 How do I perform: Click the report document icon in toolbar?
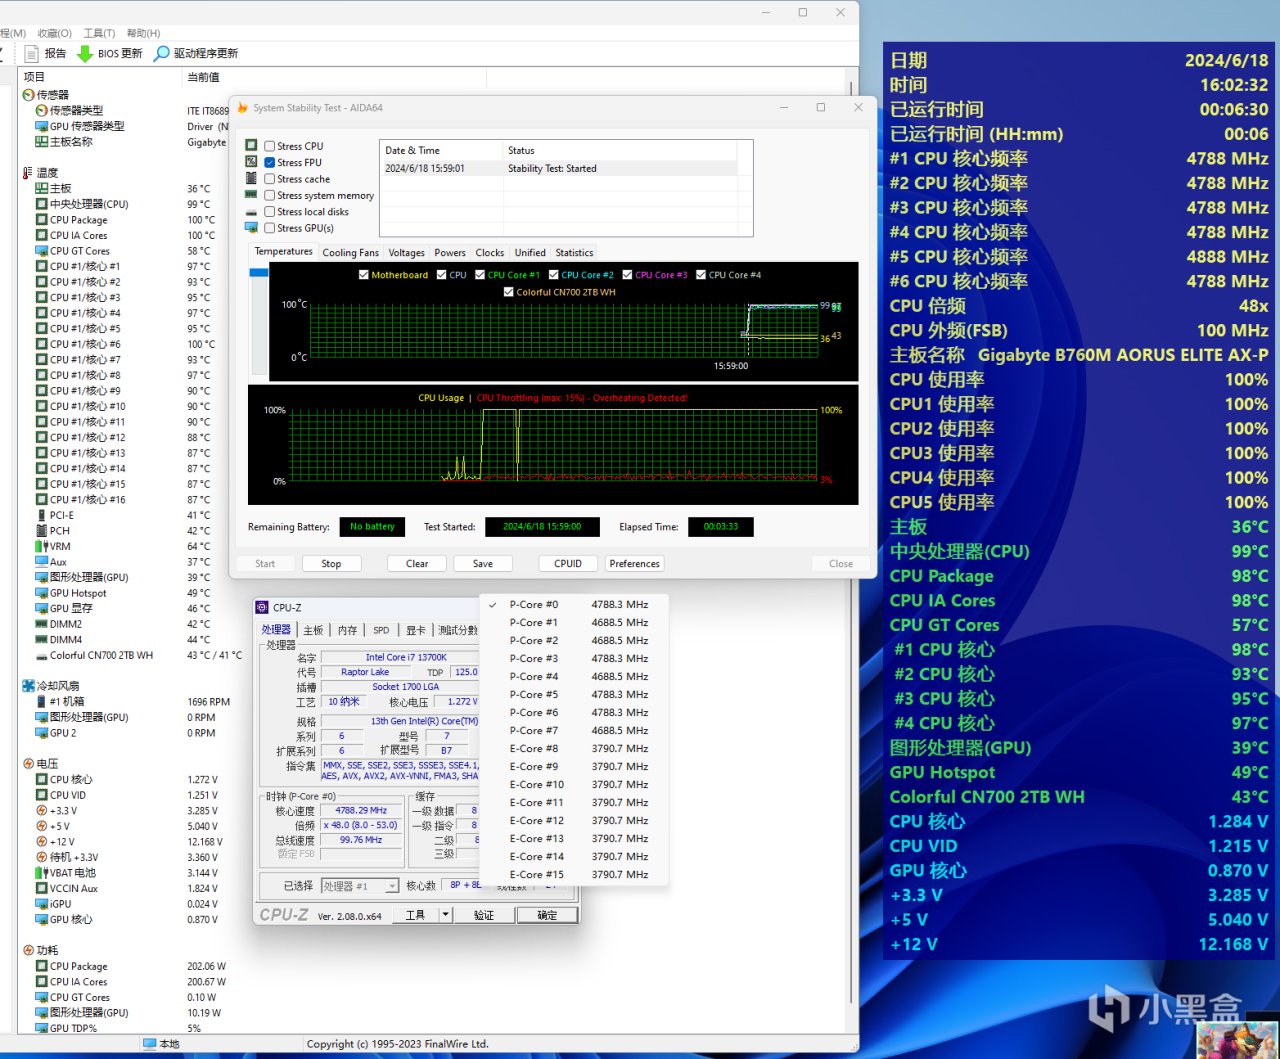pyautogui.click(x=32, y=53)
